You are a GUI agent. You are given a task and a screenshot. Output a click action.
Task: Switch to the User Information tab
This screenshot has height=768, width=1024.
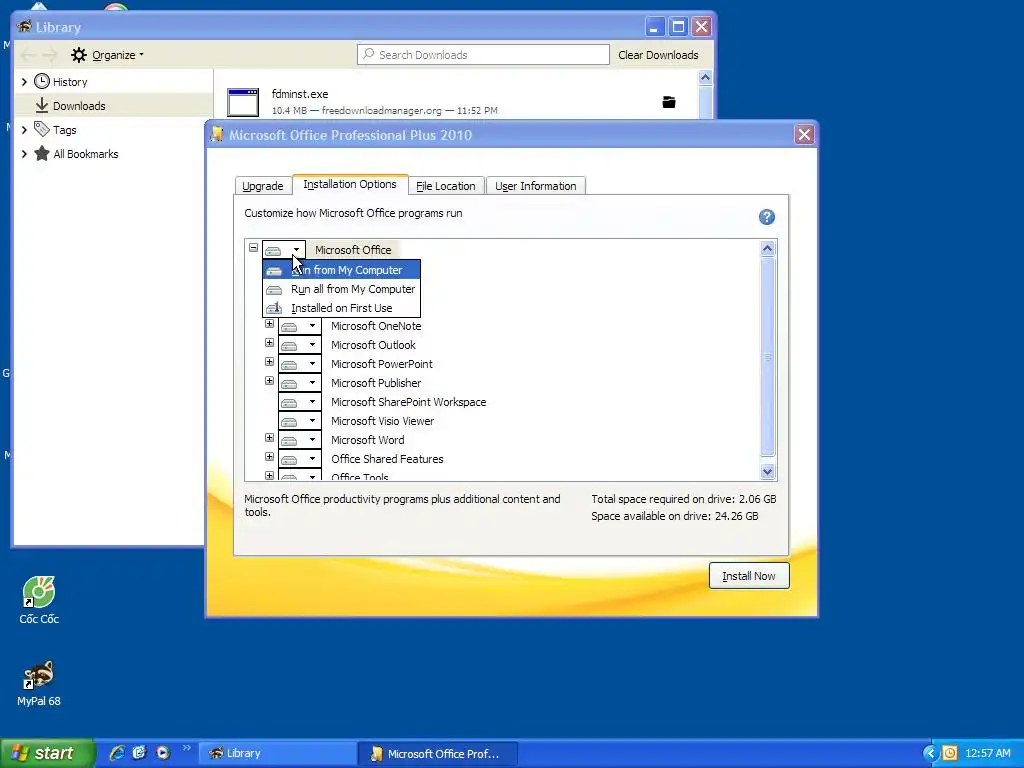(536, 186)
